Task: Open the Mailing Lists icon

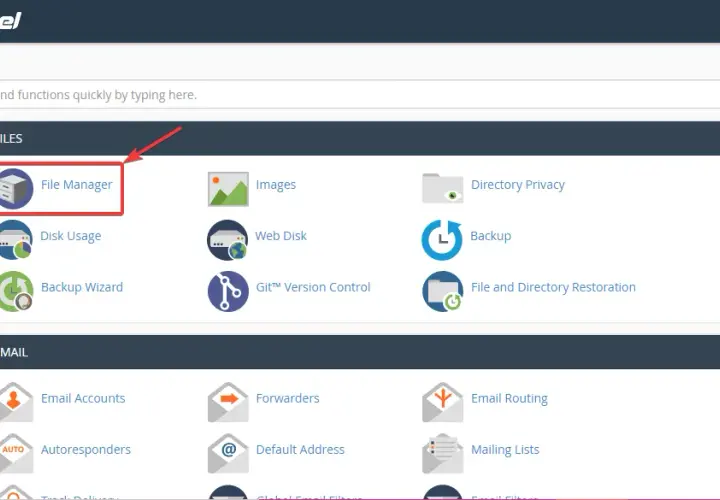Action: click(x=443, y=453)
